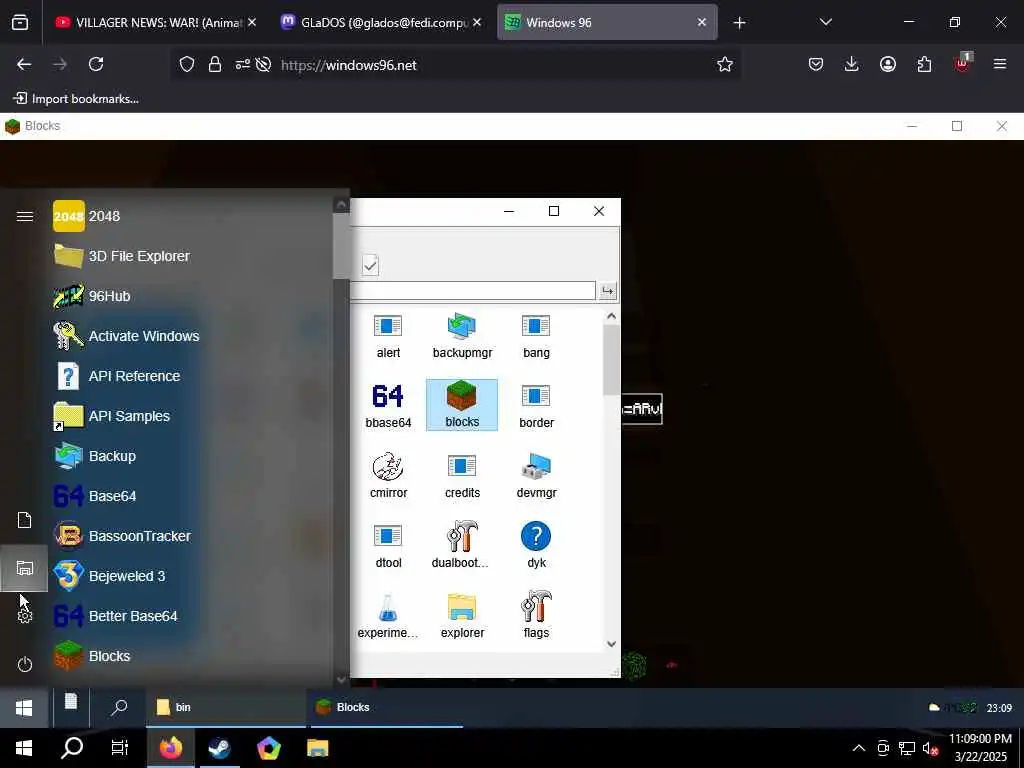Select the flags tools icon
Image resolution: width=1024 pixels, height=768 pixels.
pyautogui.click(x=536, y=616)
